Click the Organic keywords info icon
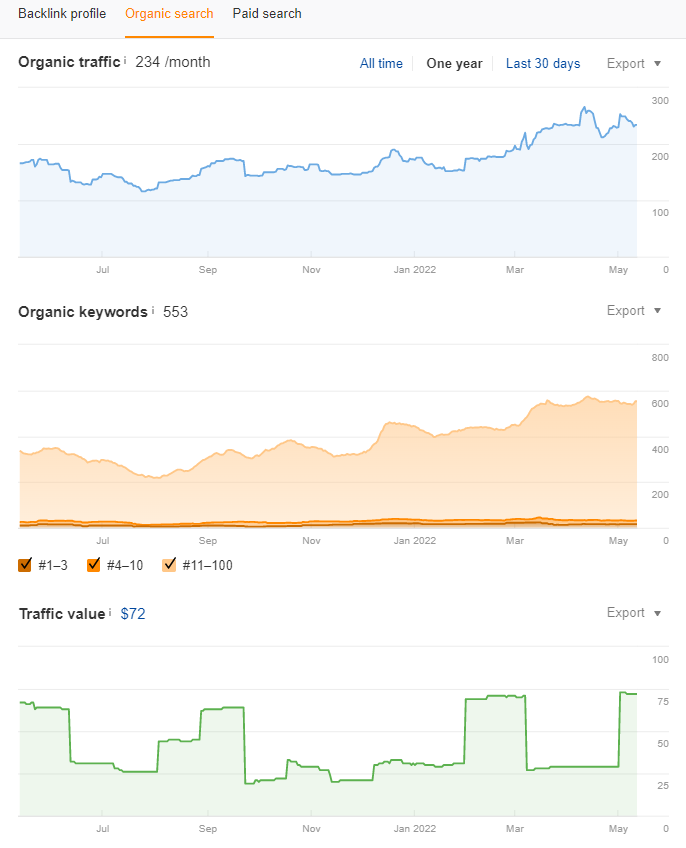This screenshot has height=848, width=686. [152, 311]
